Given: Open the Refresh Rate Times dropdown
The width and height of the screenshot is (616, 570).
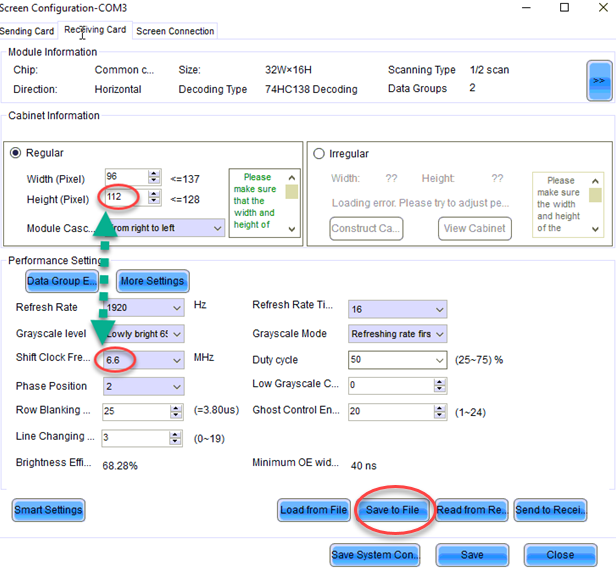Looking at the screenshot, I should click(397, 310).
